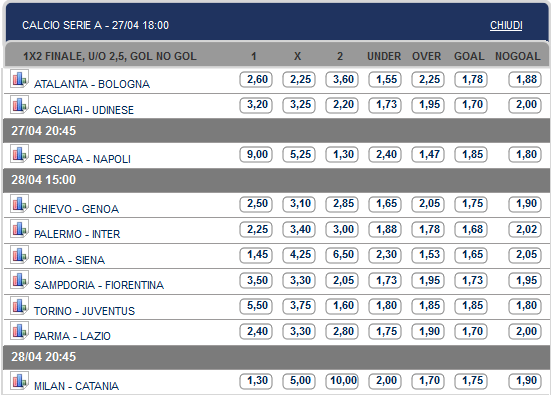Open statistics icon for Atalanta - Bologna
This screenshot has width=551, height=395.
tap(19, 79)
